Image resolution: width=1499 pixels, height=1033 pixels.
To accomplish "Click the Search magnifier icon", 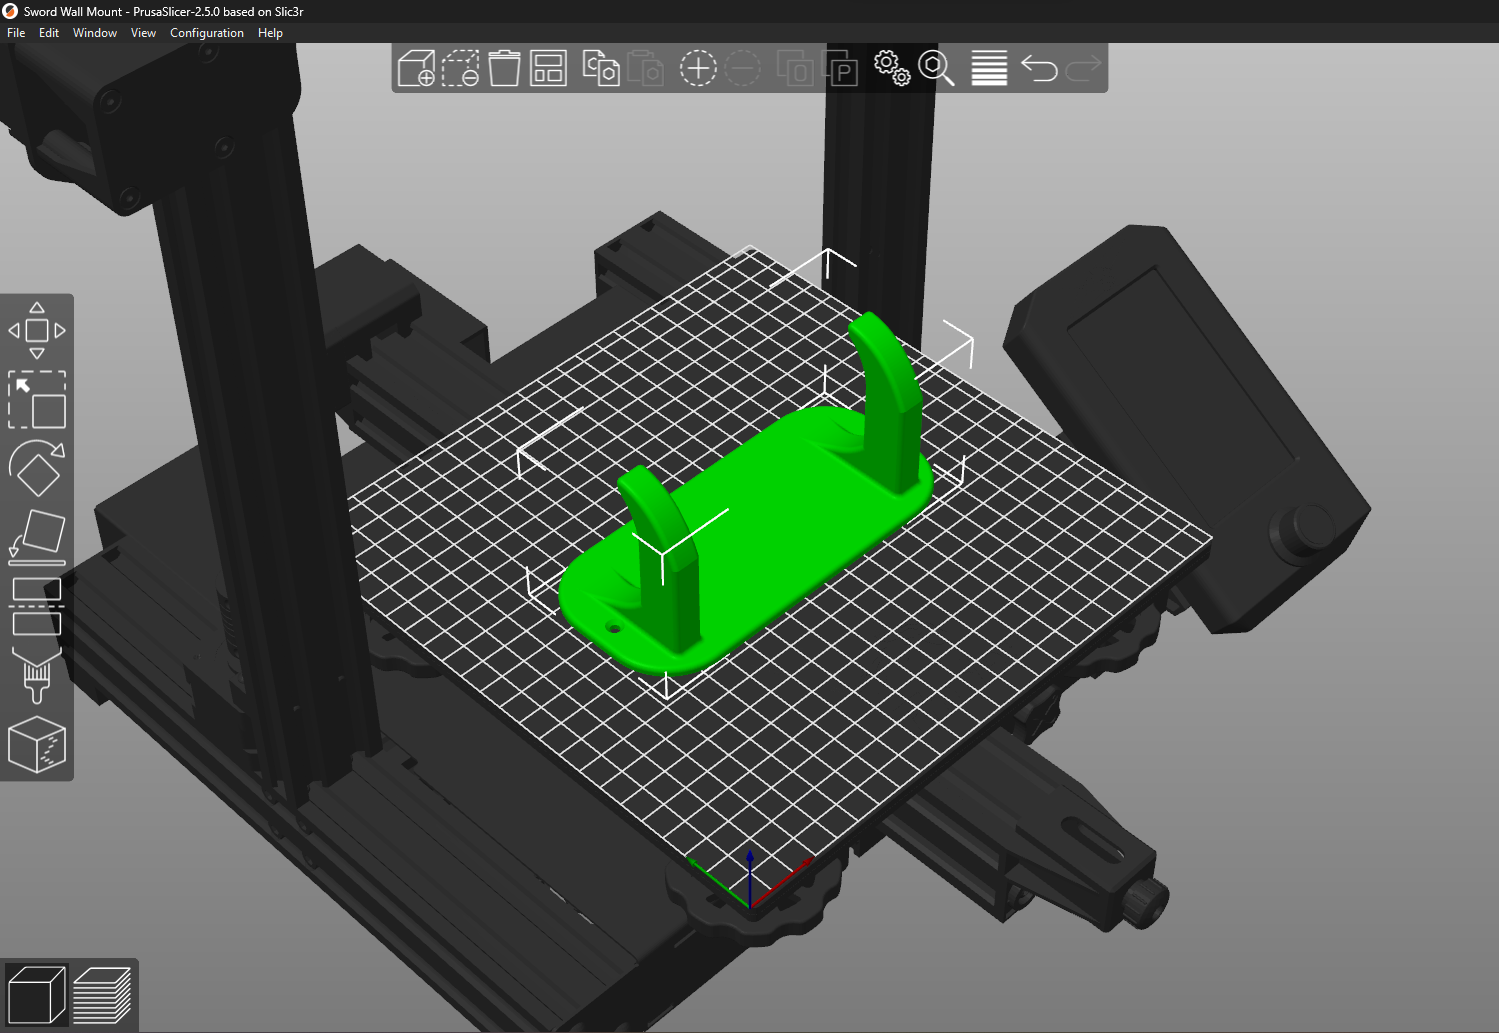I will tap(937, 68).
